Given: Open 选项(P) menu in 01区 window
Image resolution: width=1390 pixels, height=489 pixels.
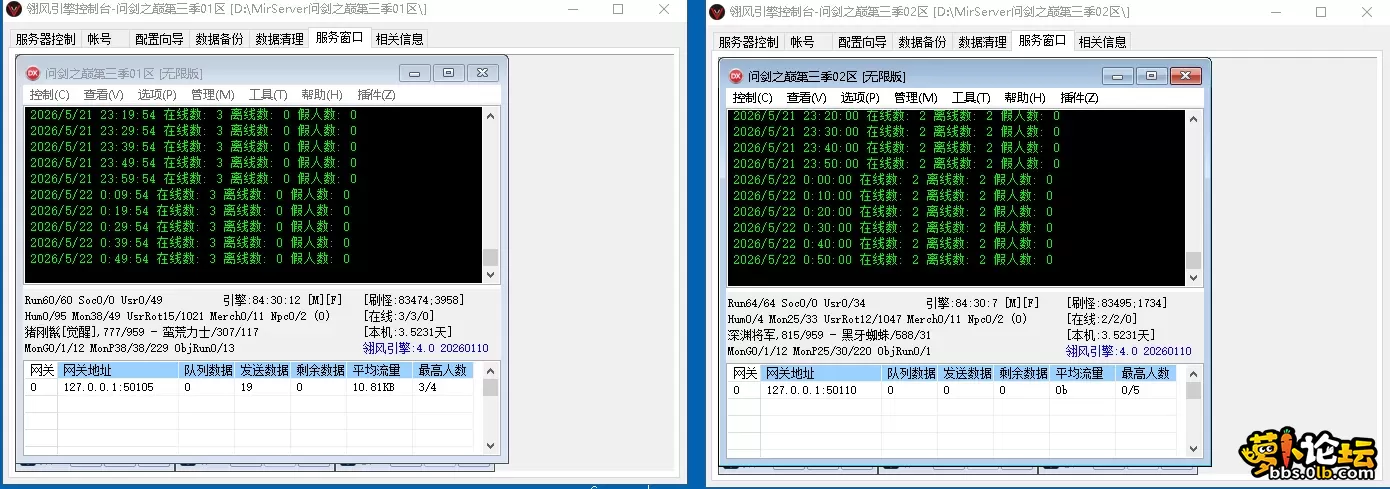Looking at the screenshot, I should point(158,95).
